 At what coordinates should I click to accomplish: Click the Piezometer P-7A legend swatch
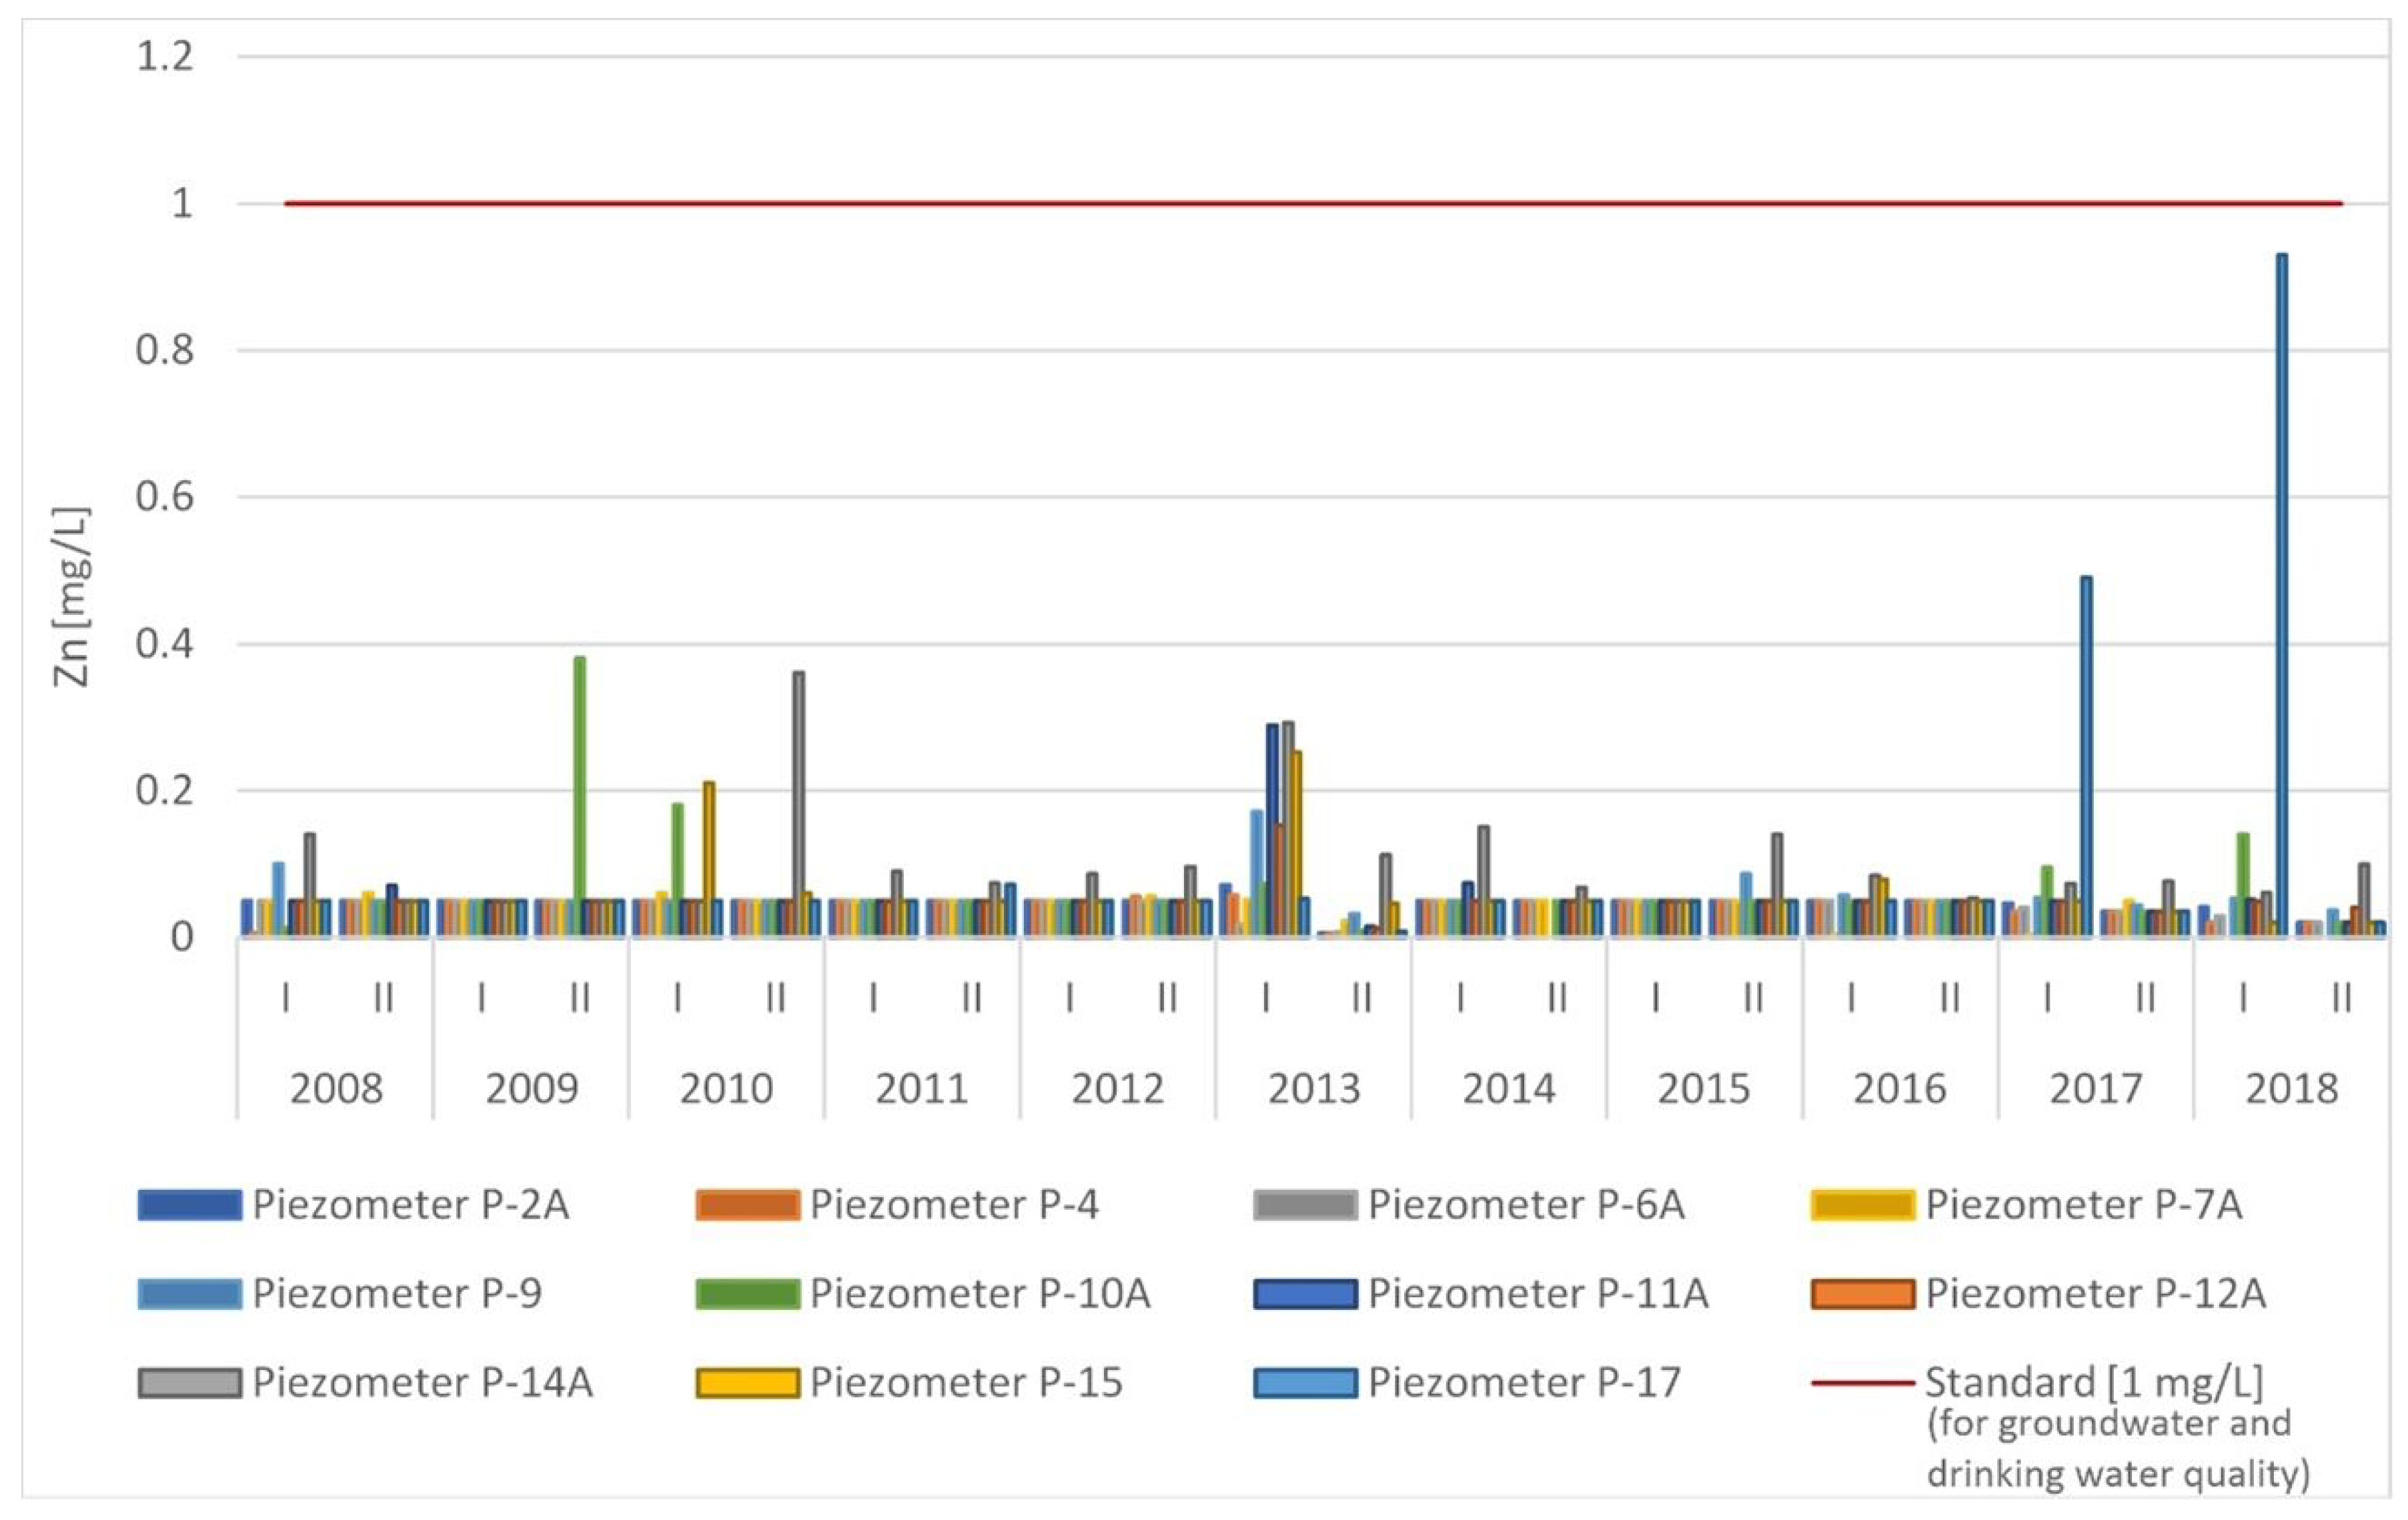click(x=1862, y=1205)
